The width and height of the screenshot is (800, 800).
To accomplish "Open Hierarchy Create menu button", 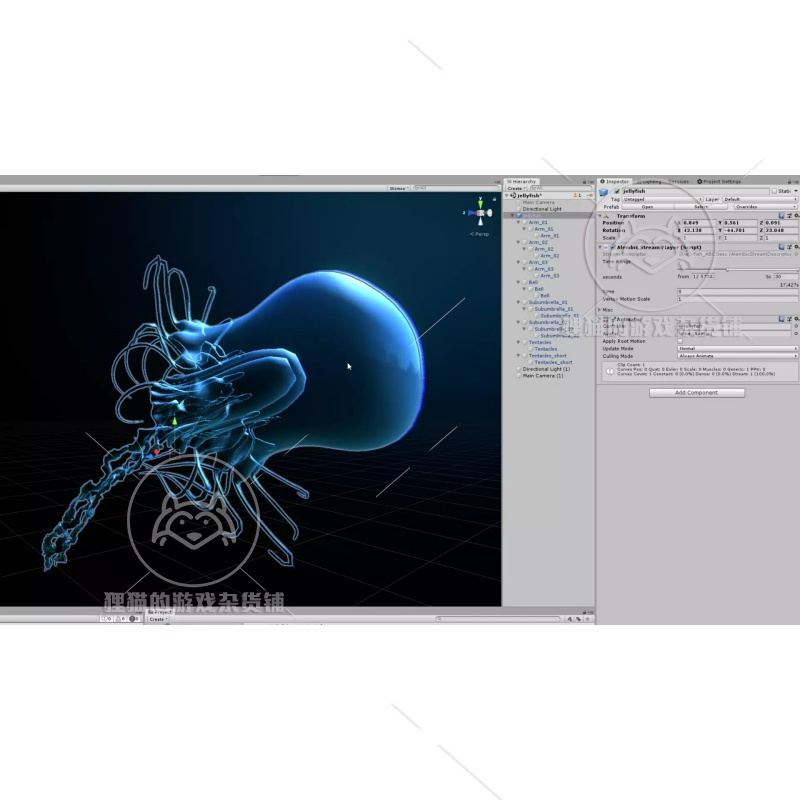I will [x=517, y=188].
